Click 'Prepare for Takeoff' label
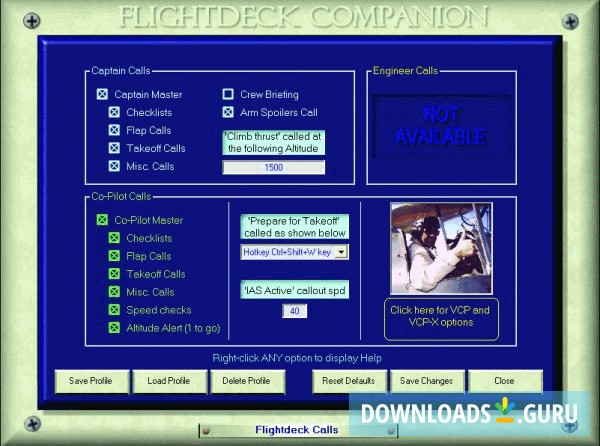The height and width of the screenshot is (446, 600). click(294, 227)
